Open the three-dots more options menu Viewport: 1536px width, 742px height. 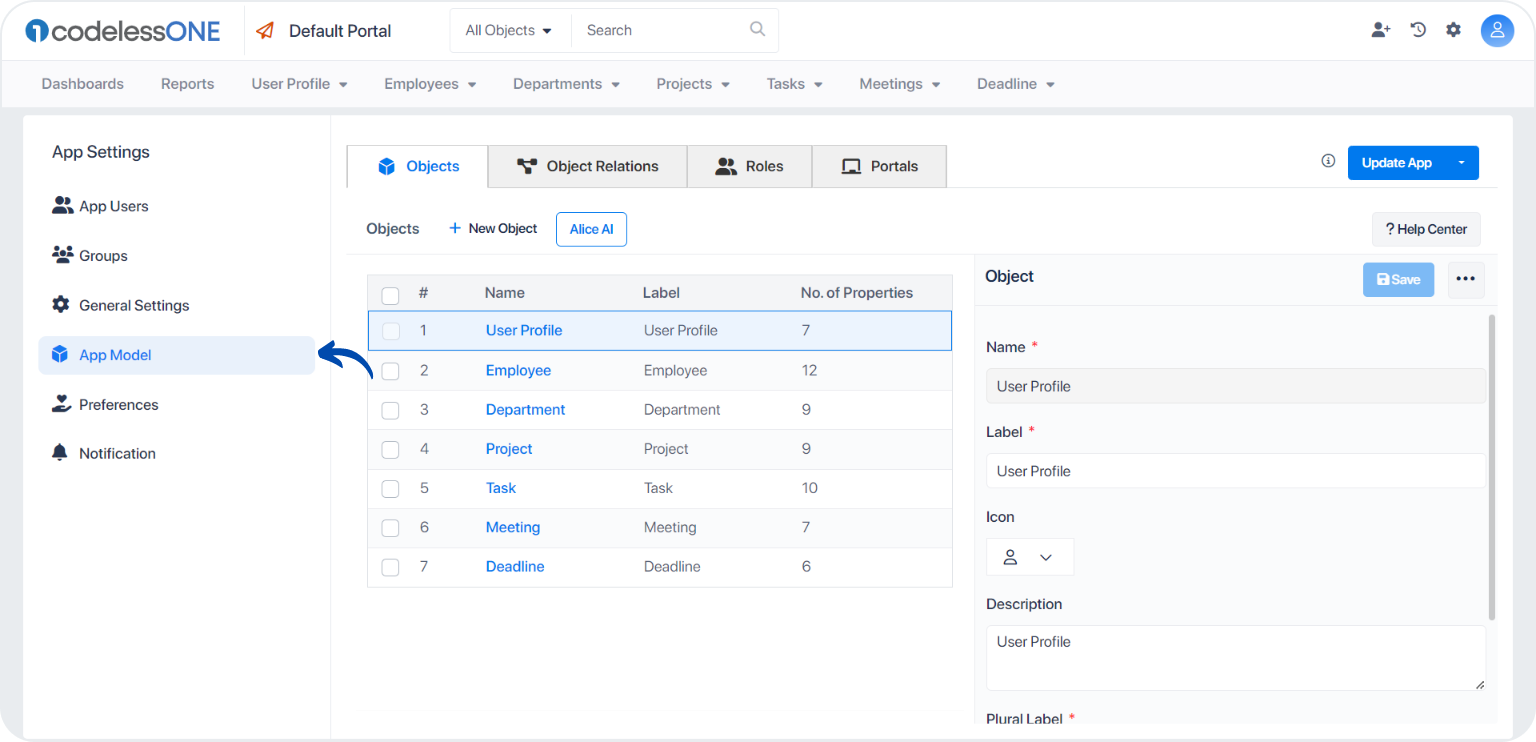pos(1466,279)
